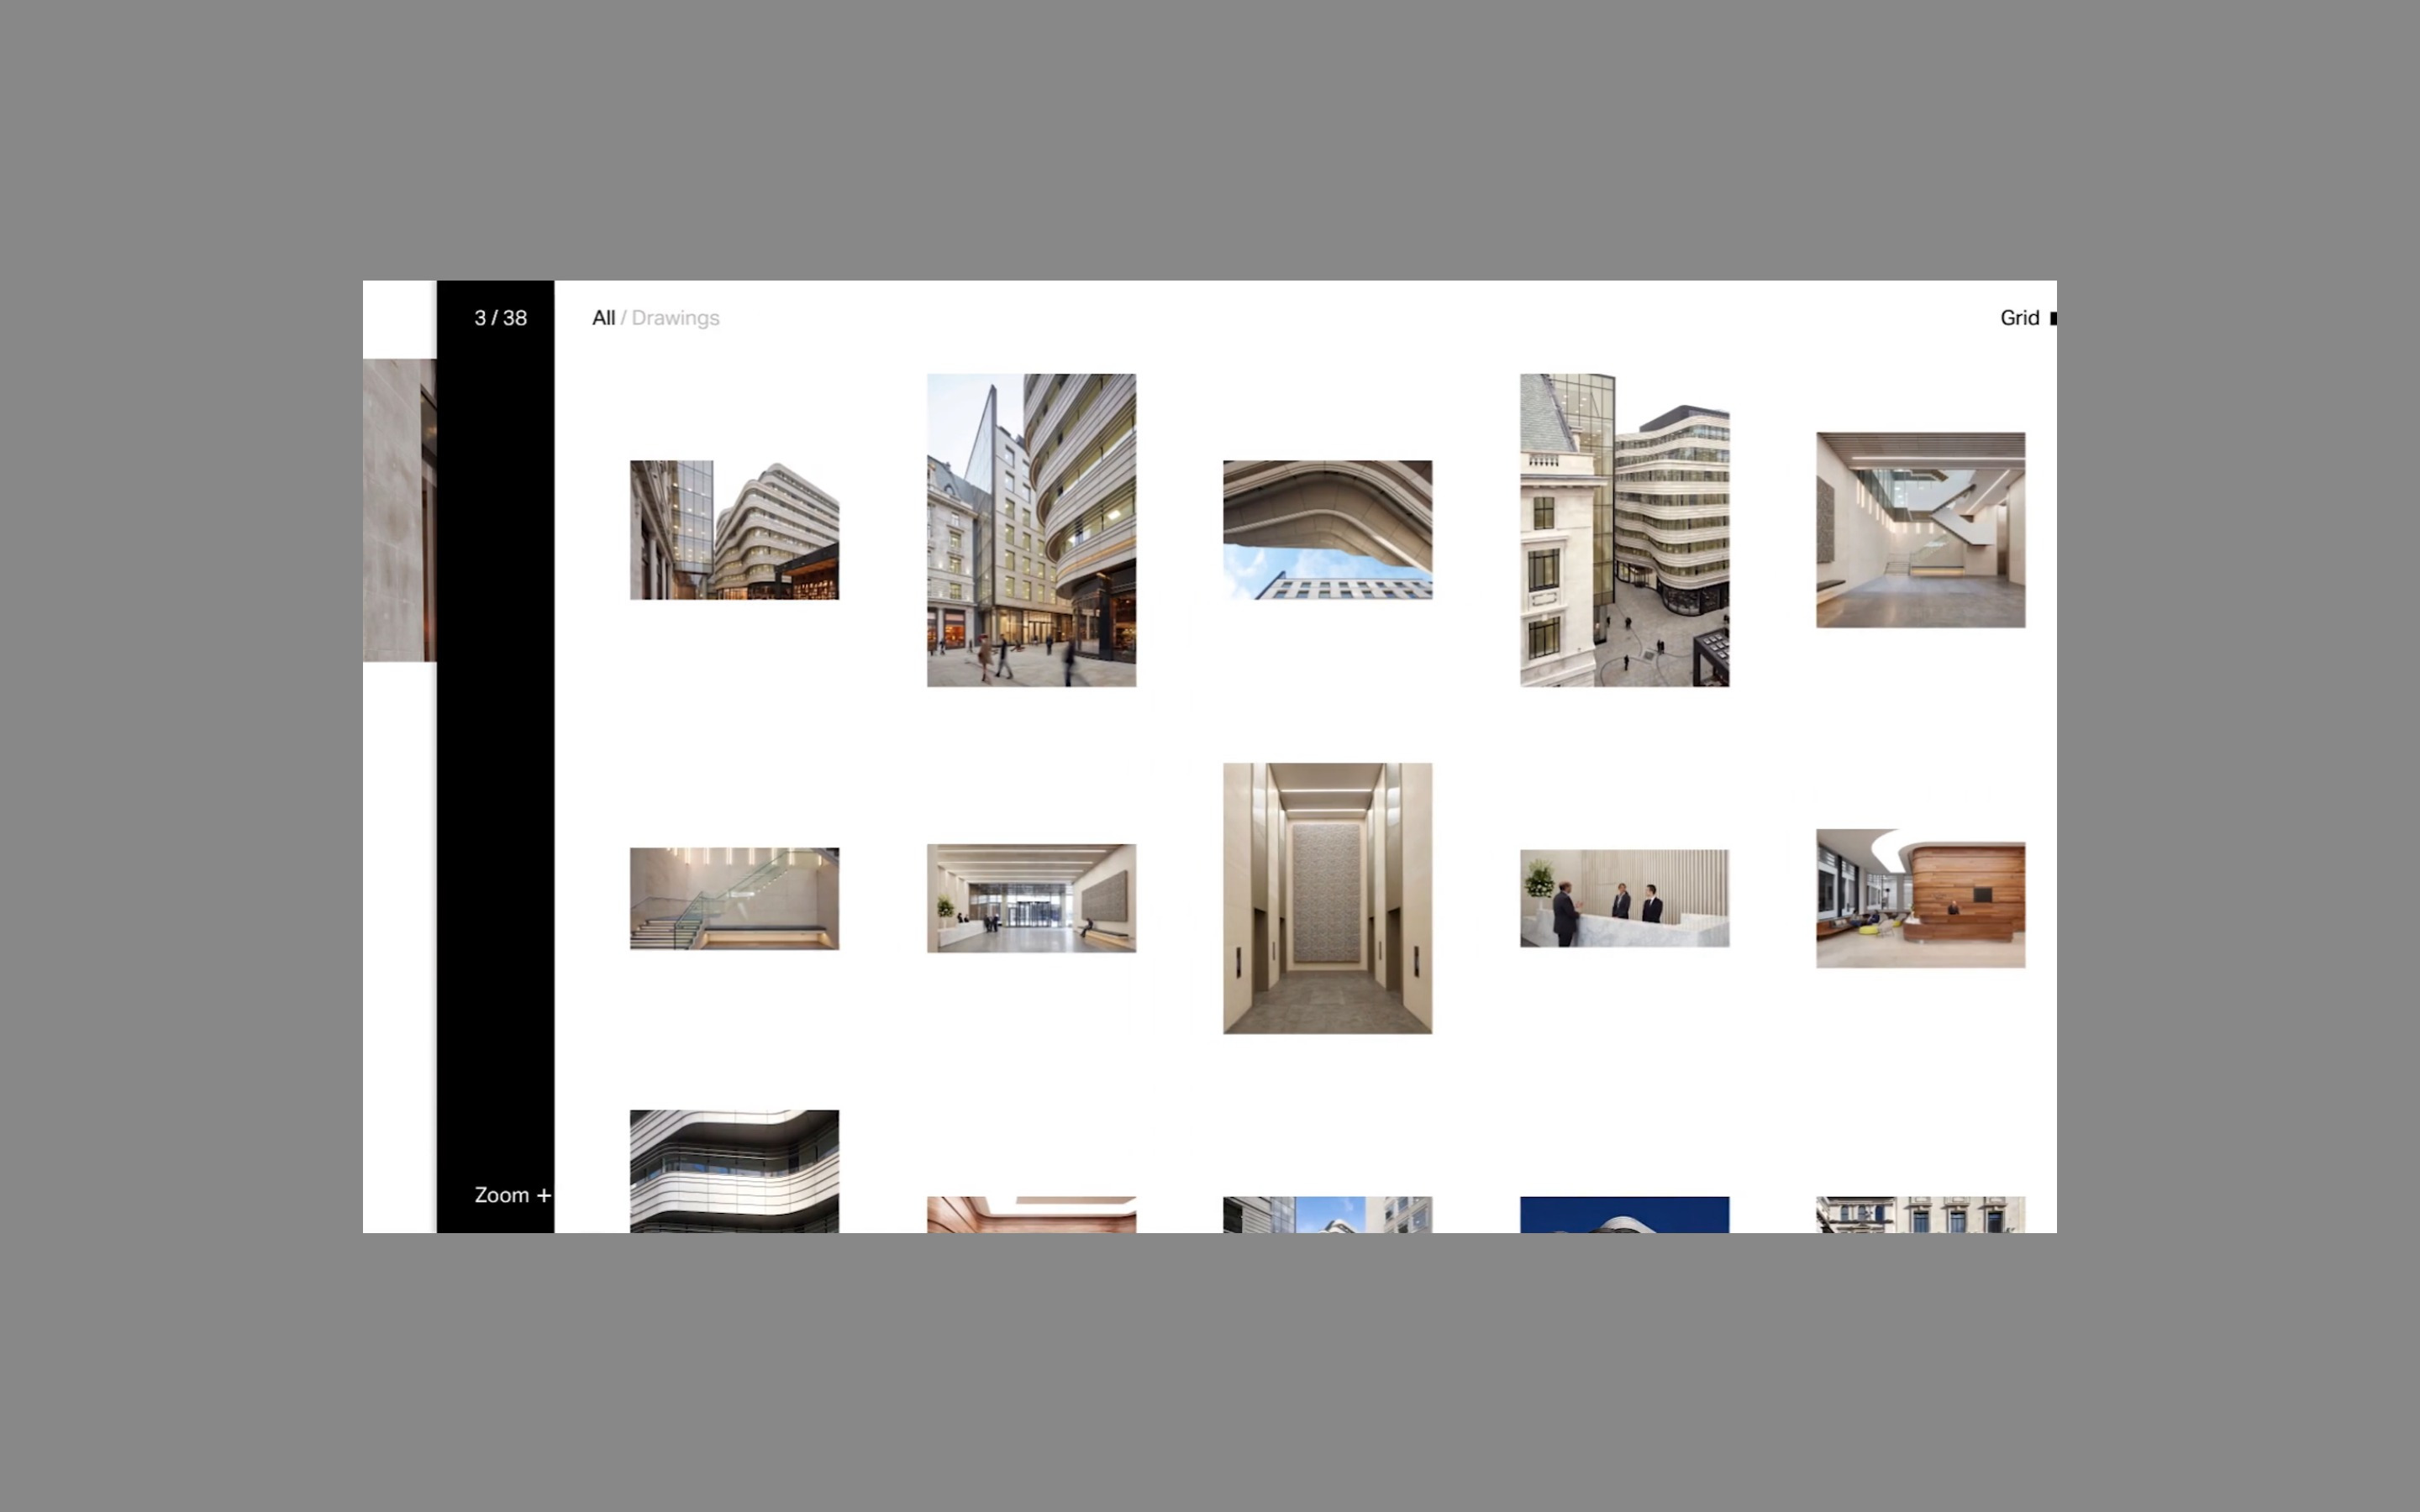Open the upward view of curved soffit thumbnail
Viewport: 2420px width, 1512px height.
click(x=1327, y=530)
